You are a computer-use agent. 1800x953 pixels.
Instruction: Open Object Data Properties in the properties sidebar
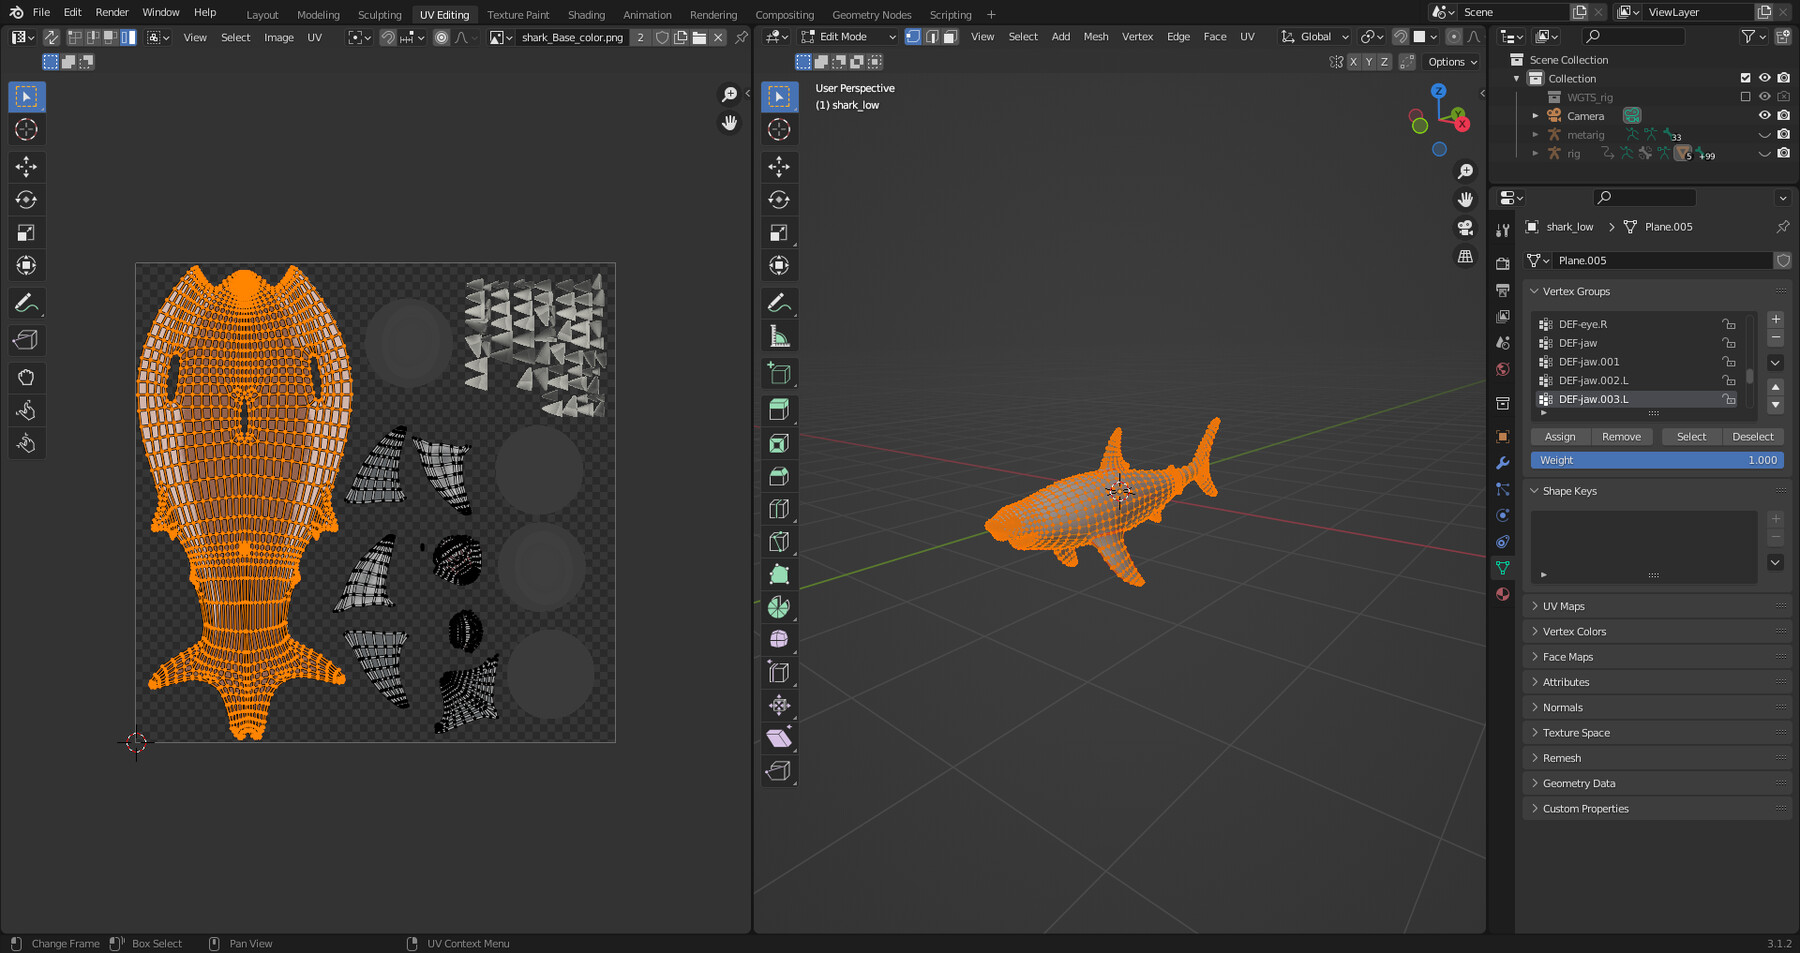1503,567
